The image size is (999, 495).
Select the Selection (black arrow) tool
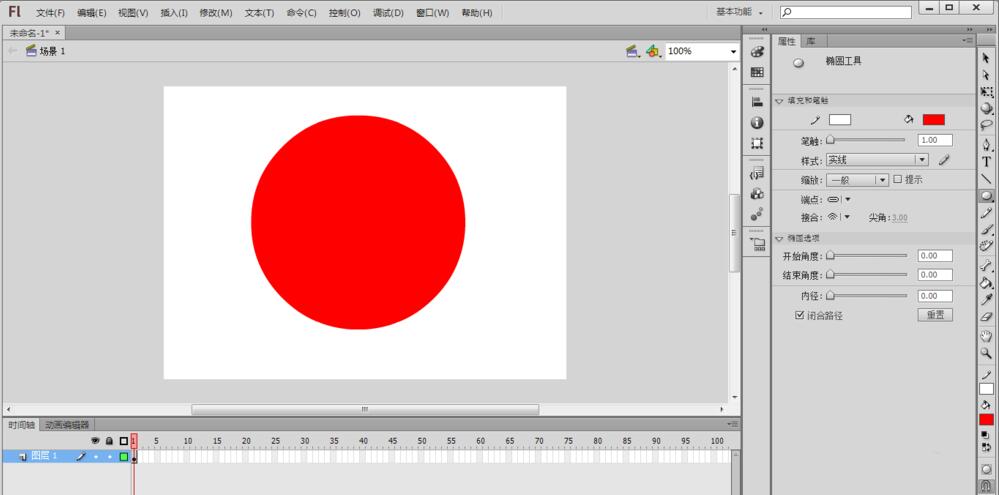point(986,58)
